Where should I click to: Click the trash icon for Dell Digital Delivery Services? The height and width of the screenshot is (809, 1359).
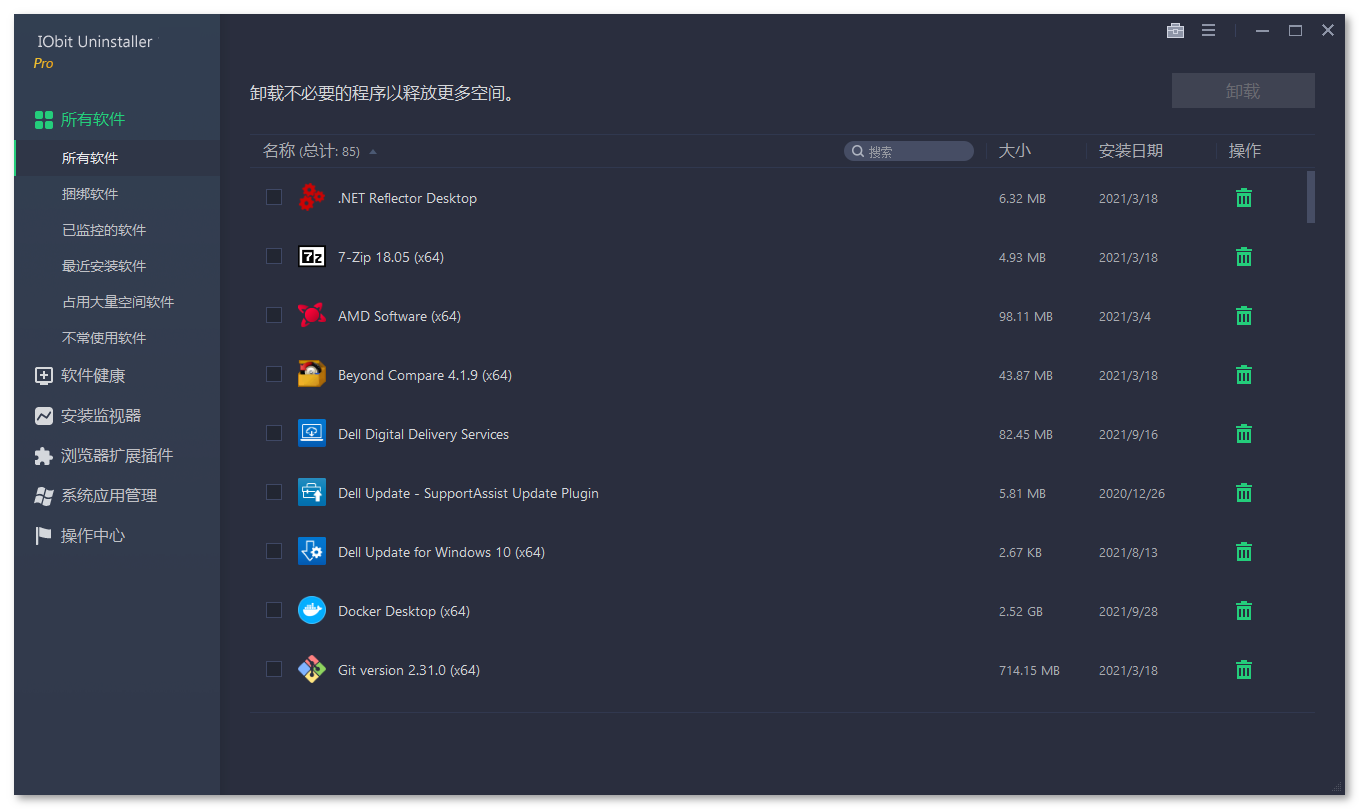click(x=1244, y=434)
